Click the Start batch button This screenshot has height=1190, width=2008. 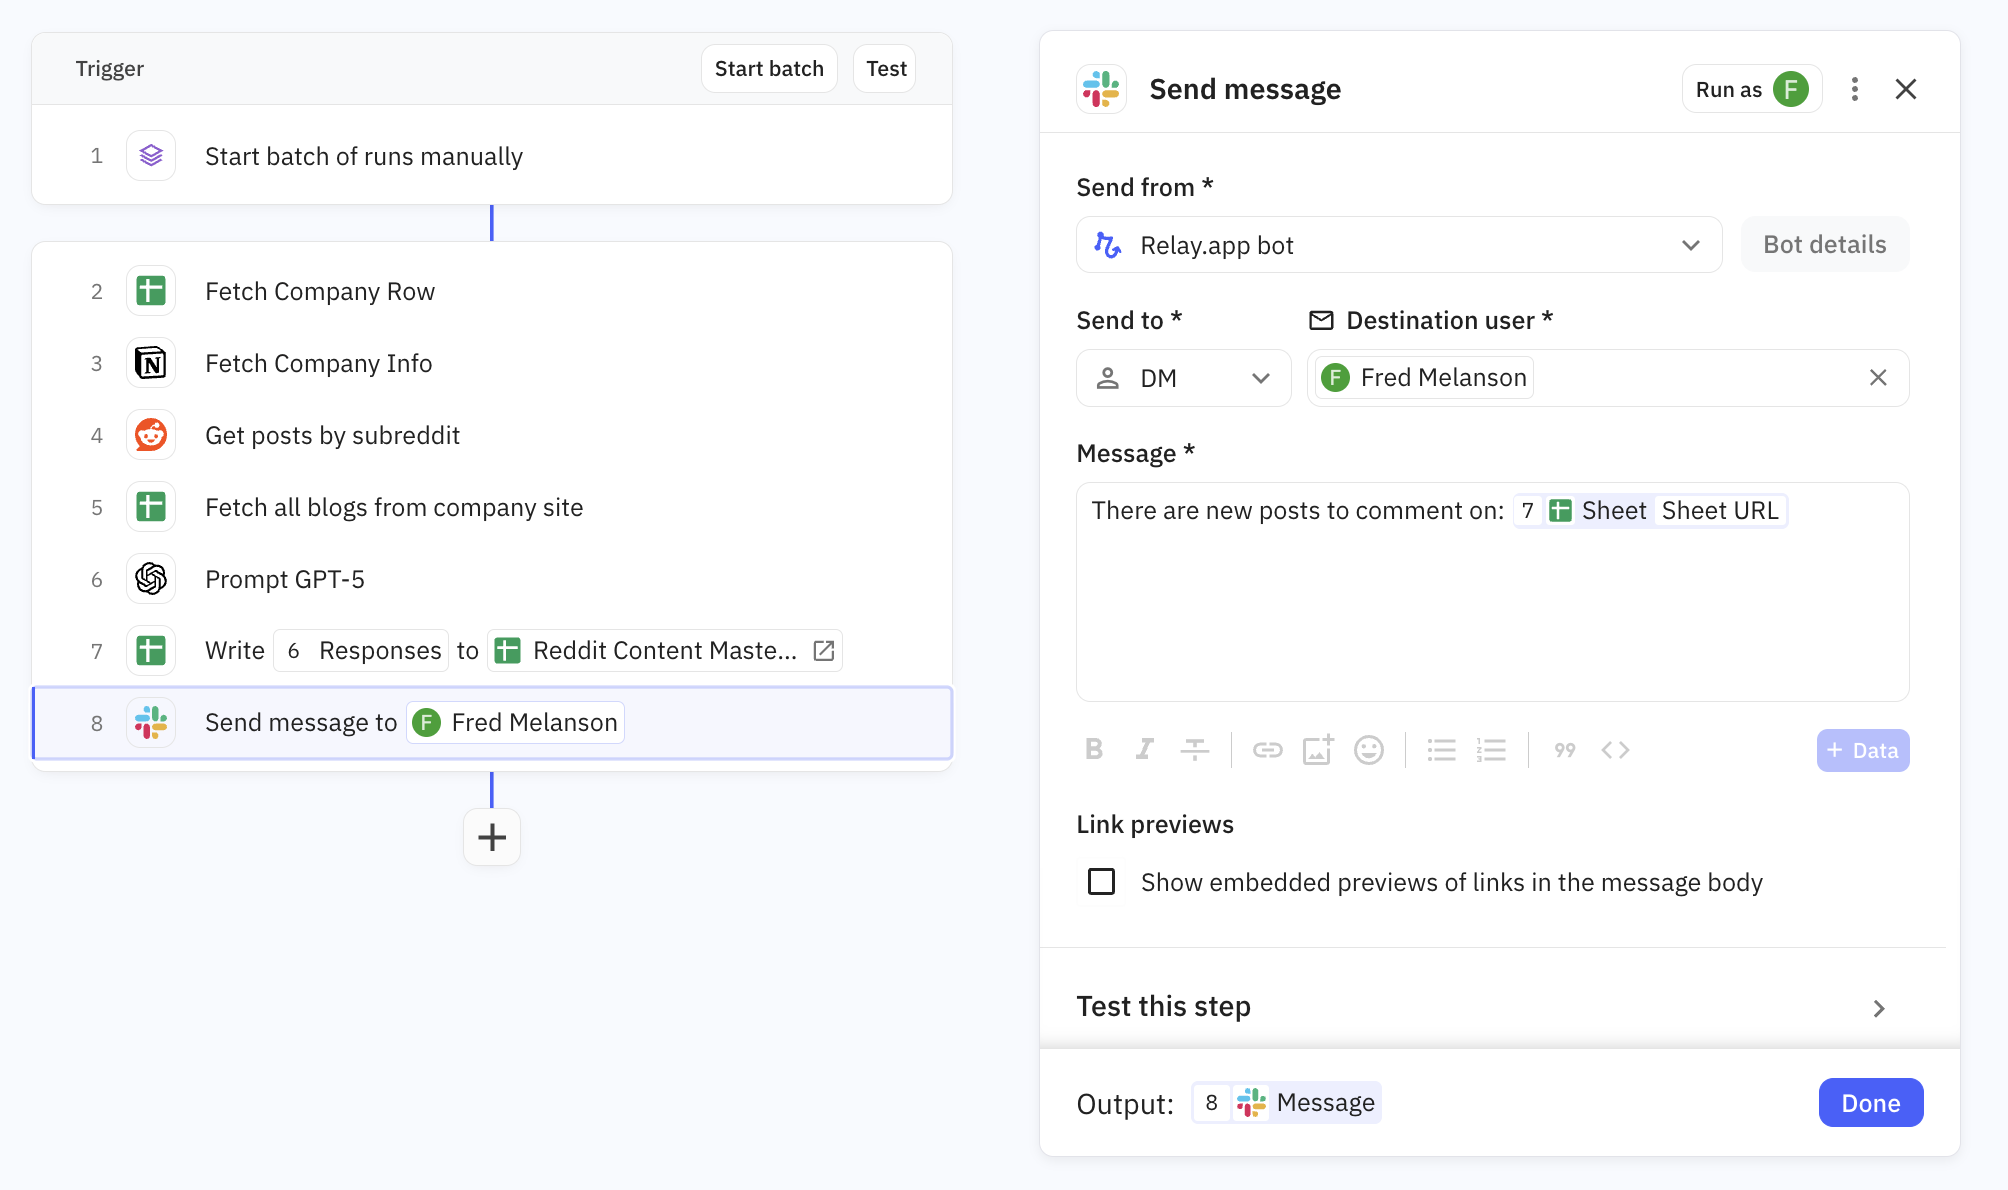pos(769,69)
